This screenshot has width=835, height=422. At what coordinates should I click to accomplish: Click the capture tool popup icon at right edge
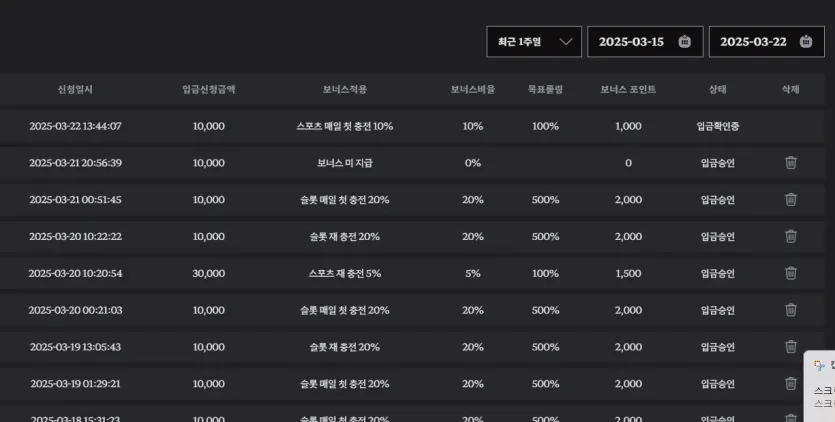(819, 365)
